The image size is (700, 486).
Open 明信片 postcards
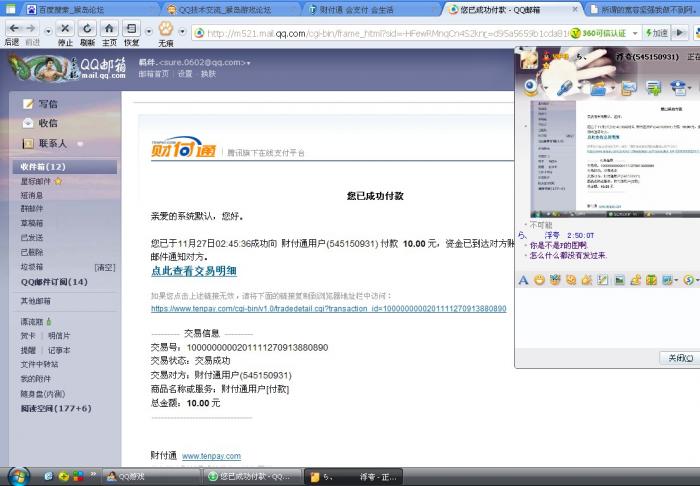[59, 336]
